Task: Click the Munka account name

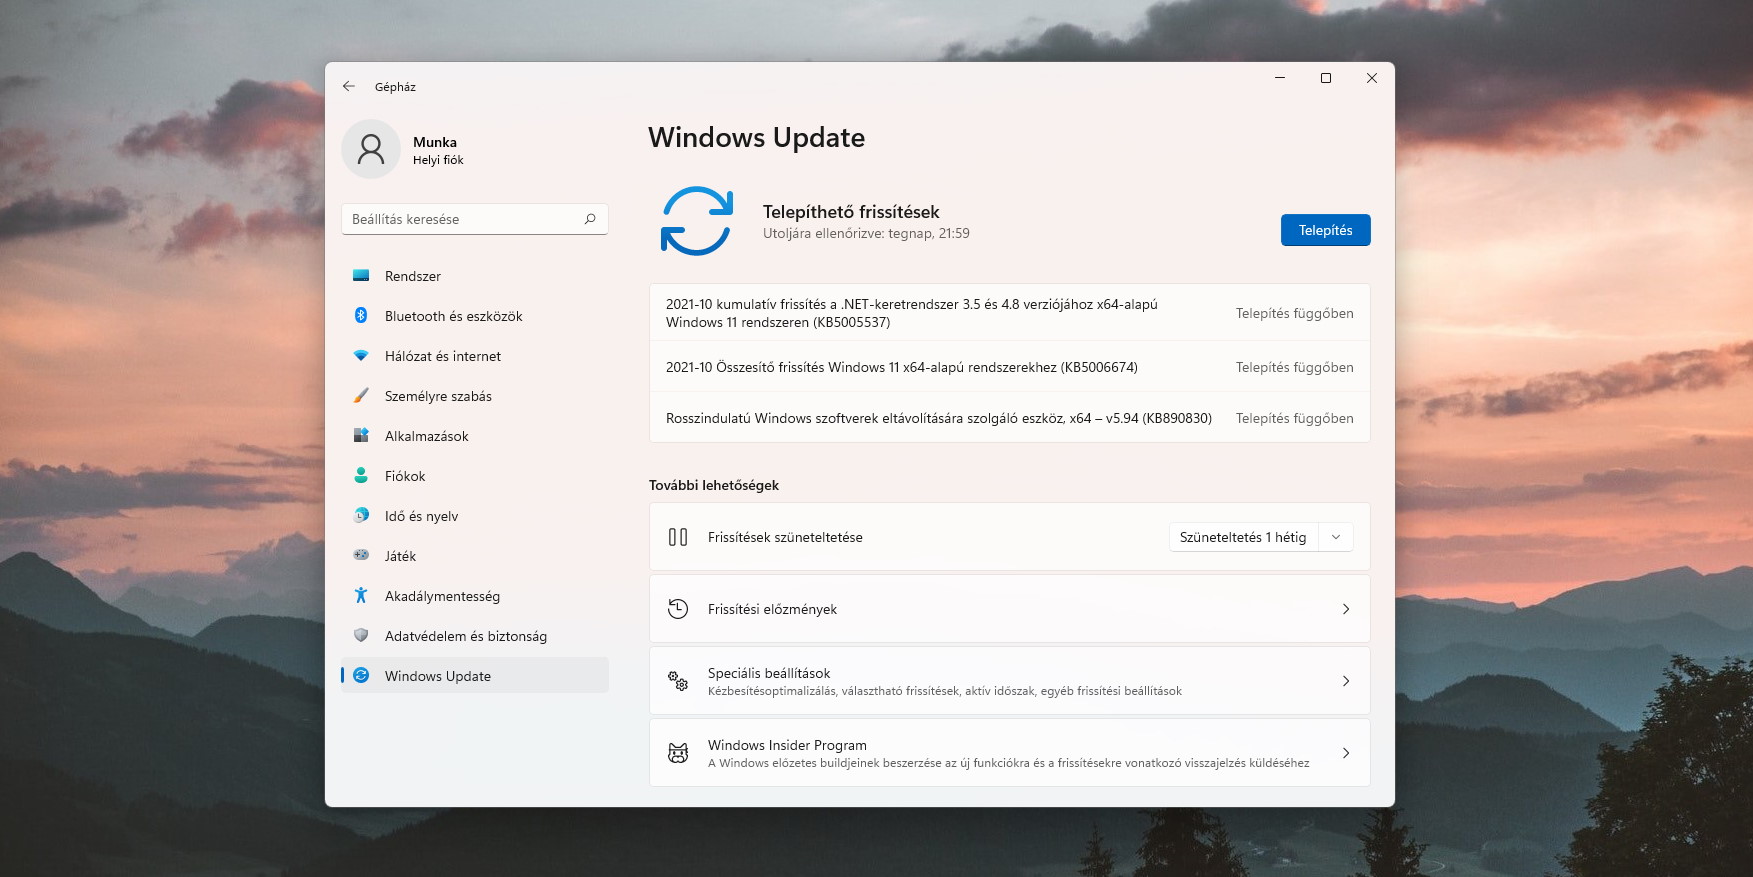Action: click(435, 142)
